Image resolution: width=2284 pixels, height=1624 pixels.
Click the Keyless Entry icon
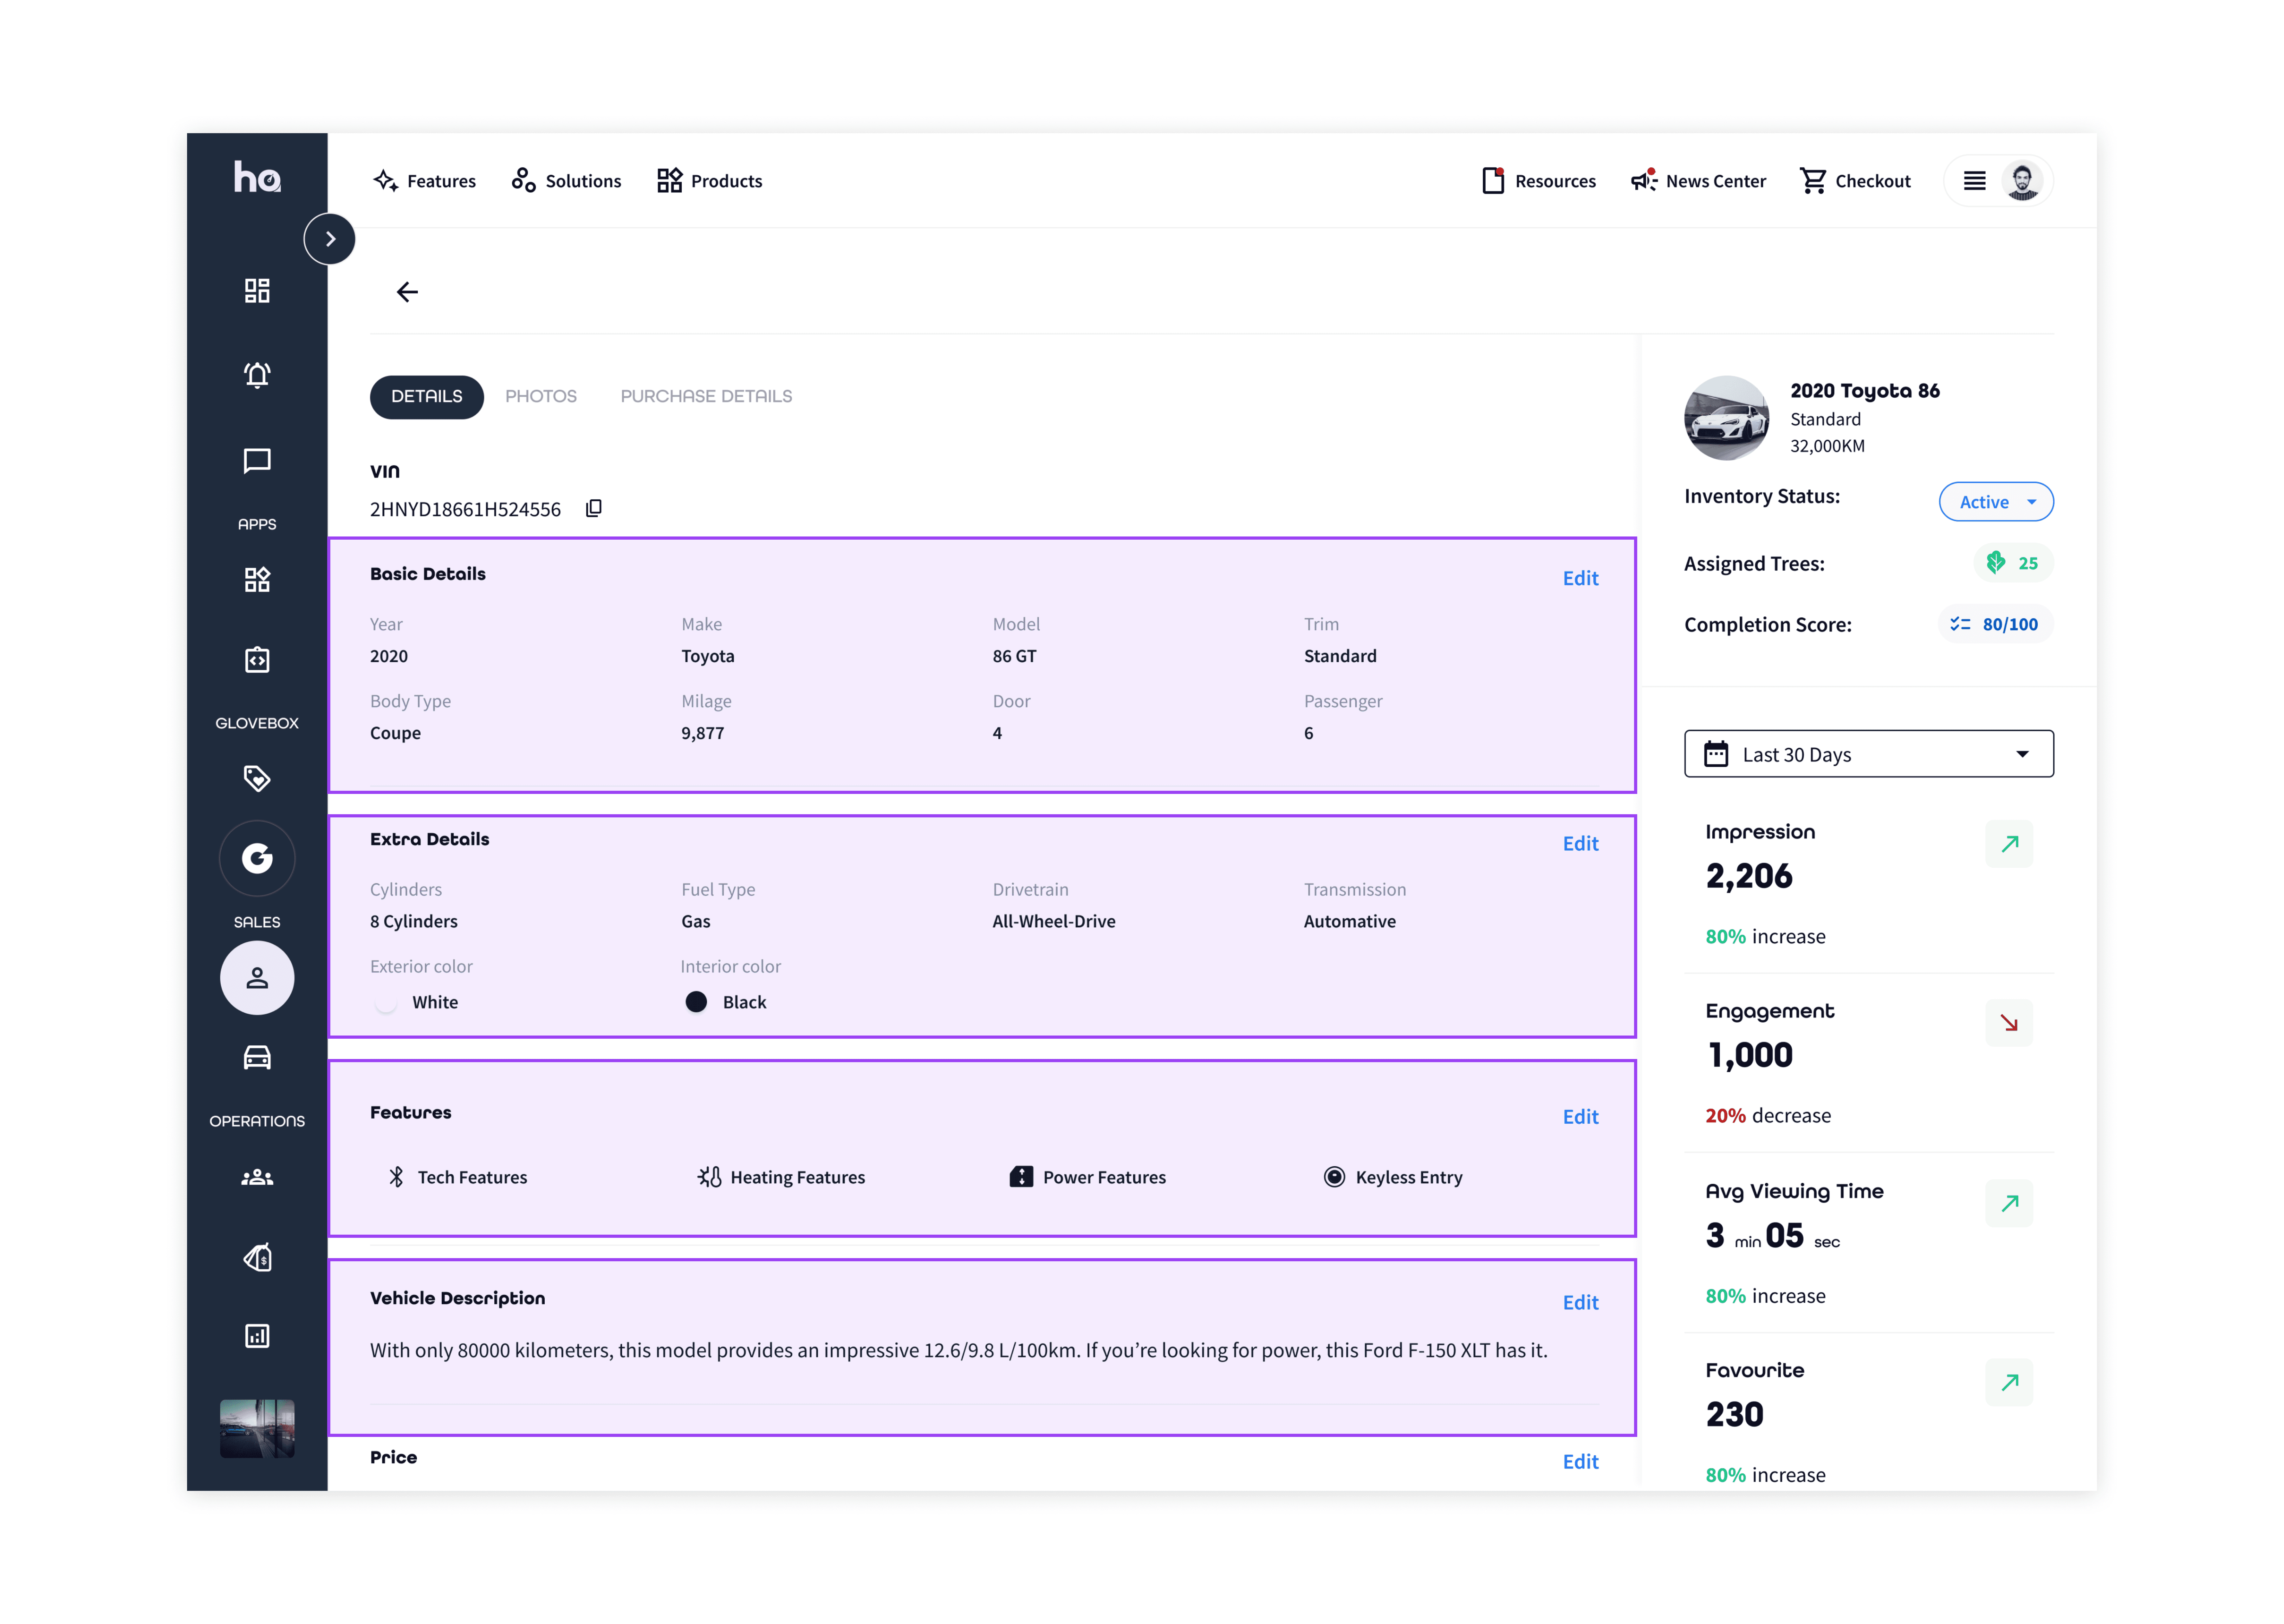pos(1334,1177)
